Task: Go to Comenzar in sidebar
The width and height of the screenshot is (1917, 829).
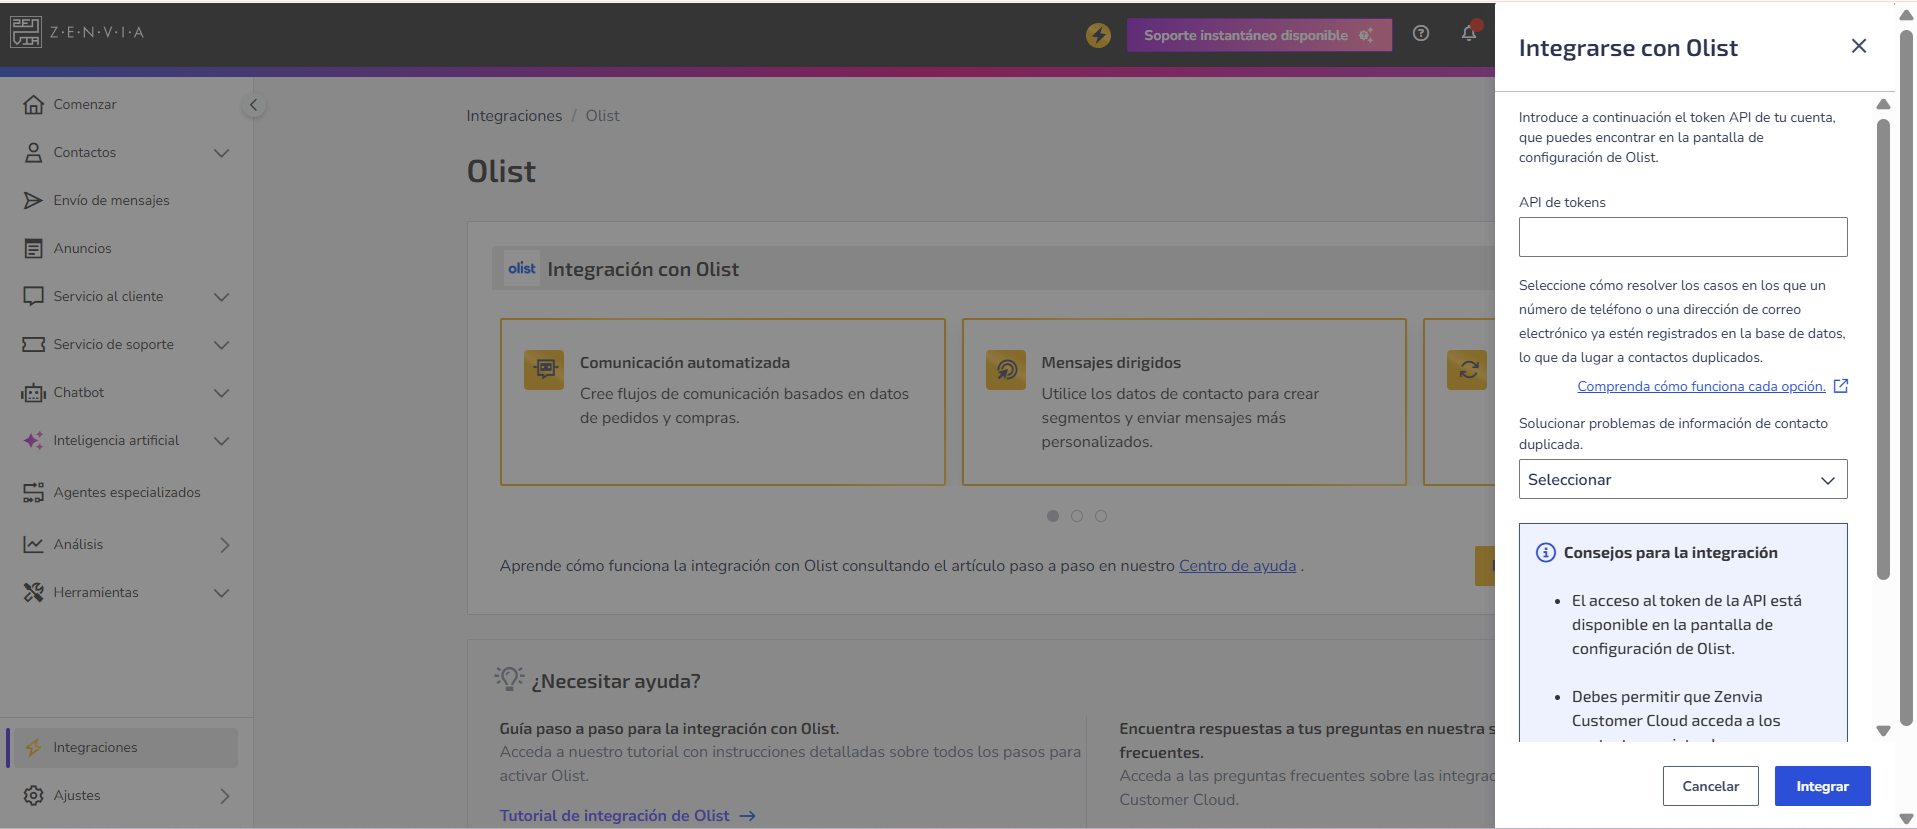Action: point(85,104)
